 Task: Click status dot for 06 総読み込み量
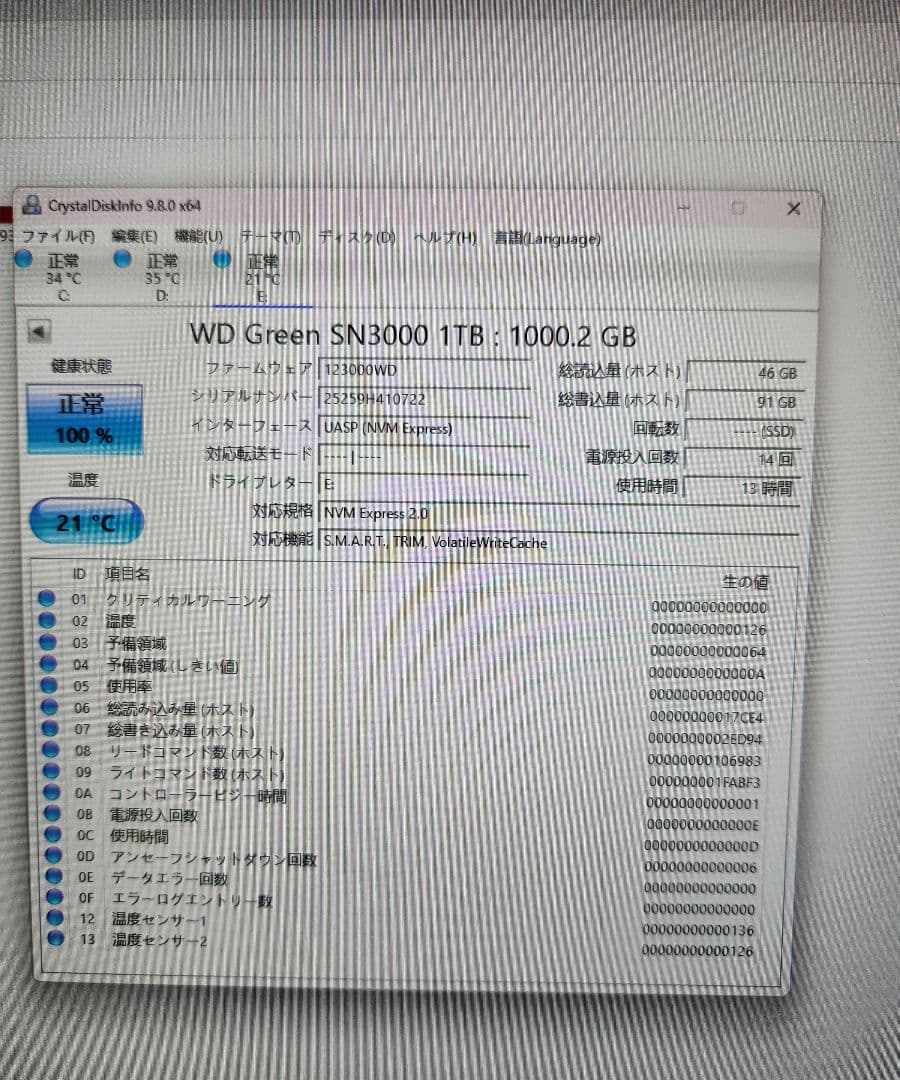tap(50, 707)
